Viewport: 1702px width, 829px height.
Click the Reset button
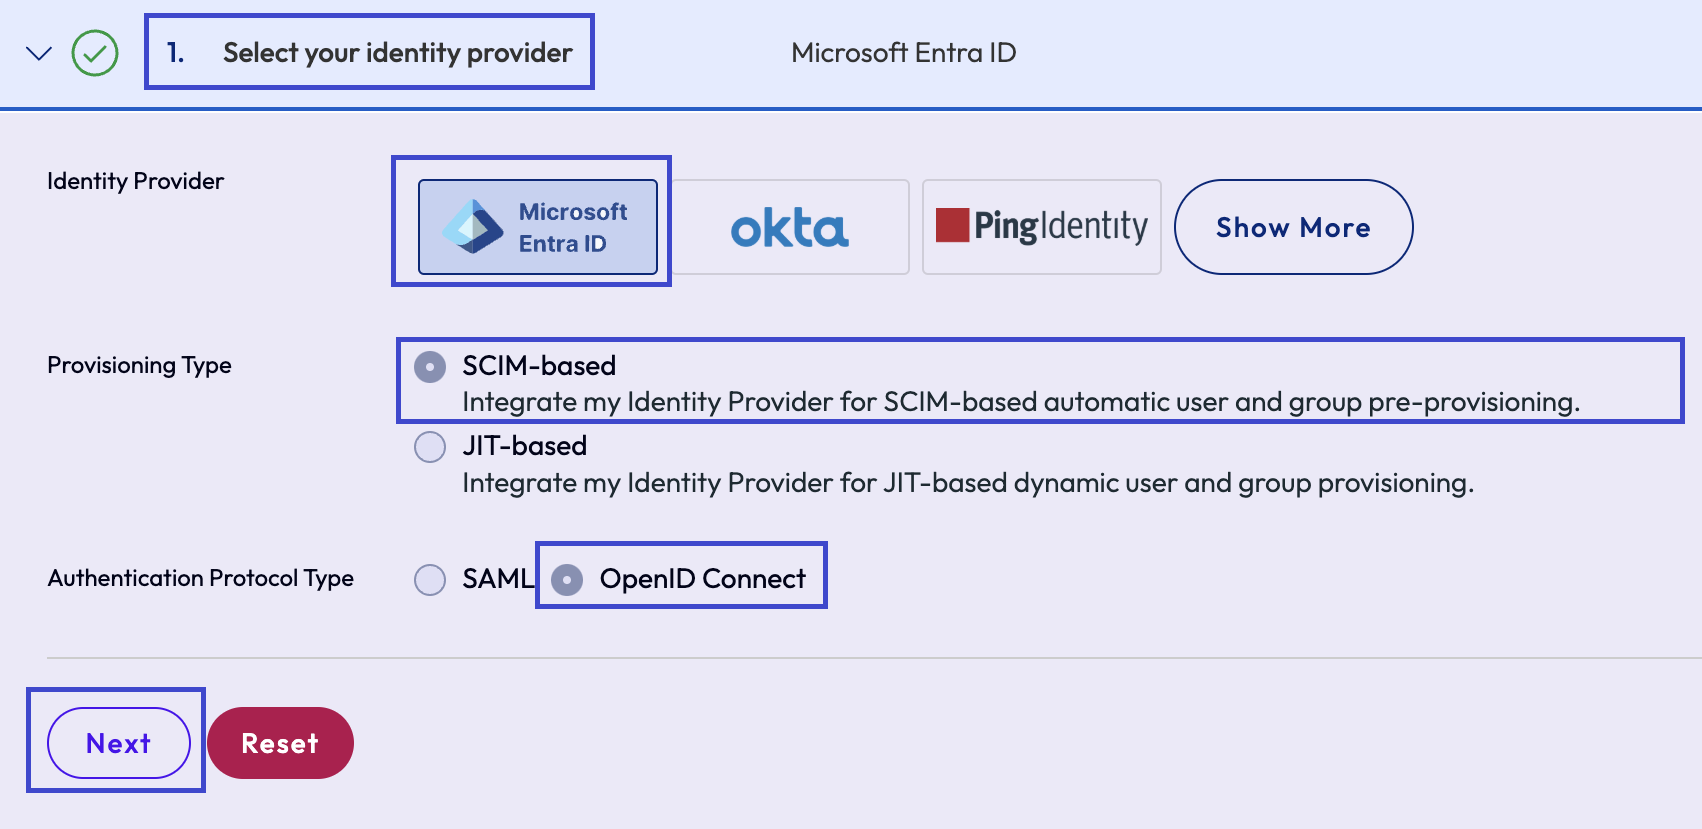pos(280,743)
